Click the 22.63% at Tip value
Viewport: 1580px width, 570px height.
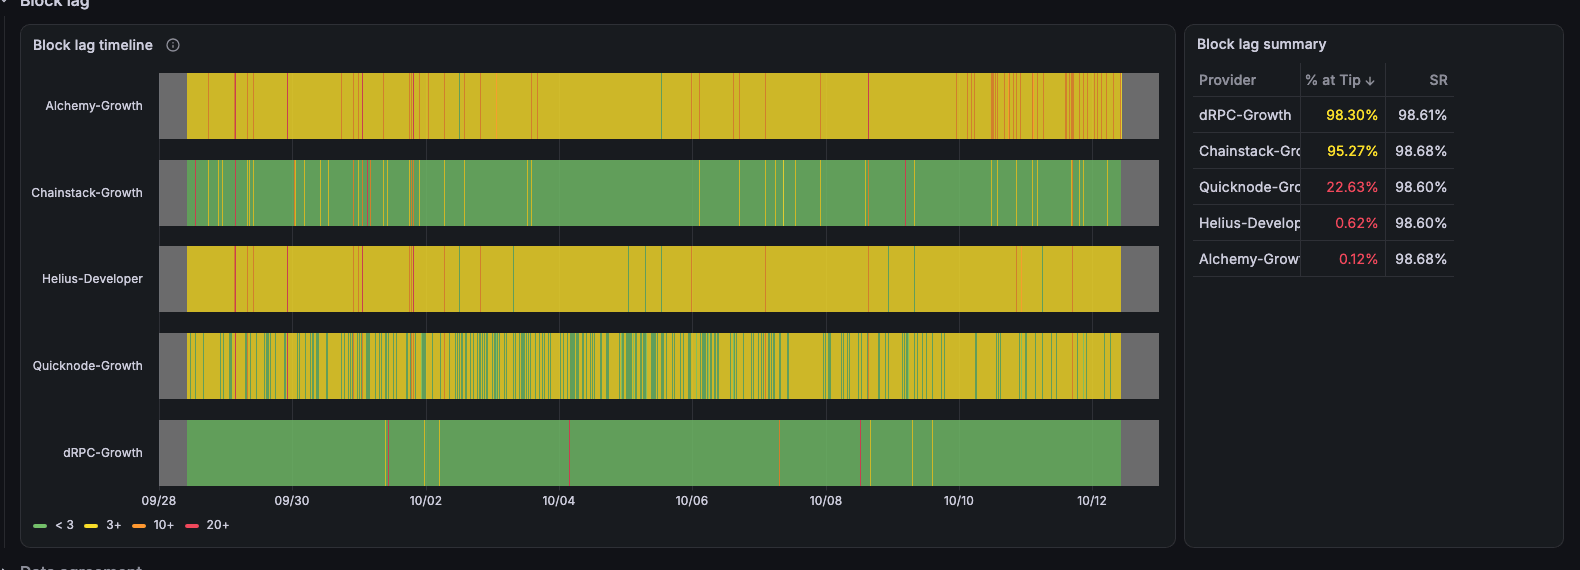[1352, 187]
